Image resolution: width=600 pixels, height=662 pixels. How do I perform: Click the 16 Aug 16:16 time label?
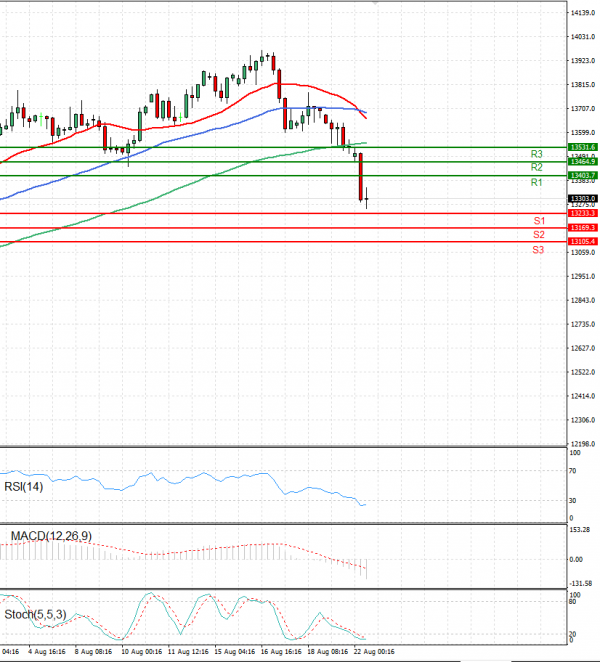click(281, 651)
